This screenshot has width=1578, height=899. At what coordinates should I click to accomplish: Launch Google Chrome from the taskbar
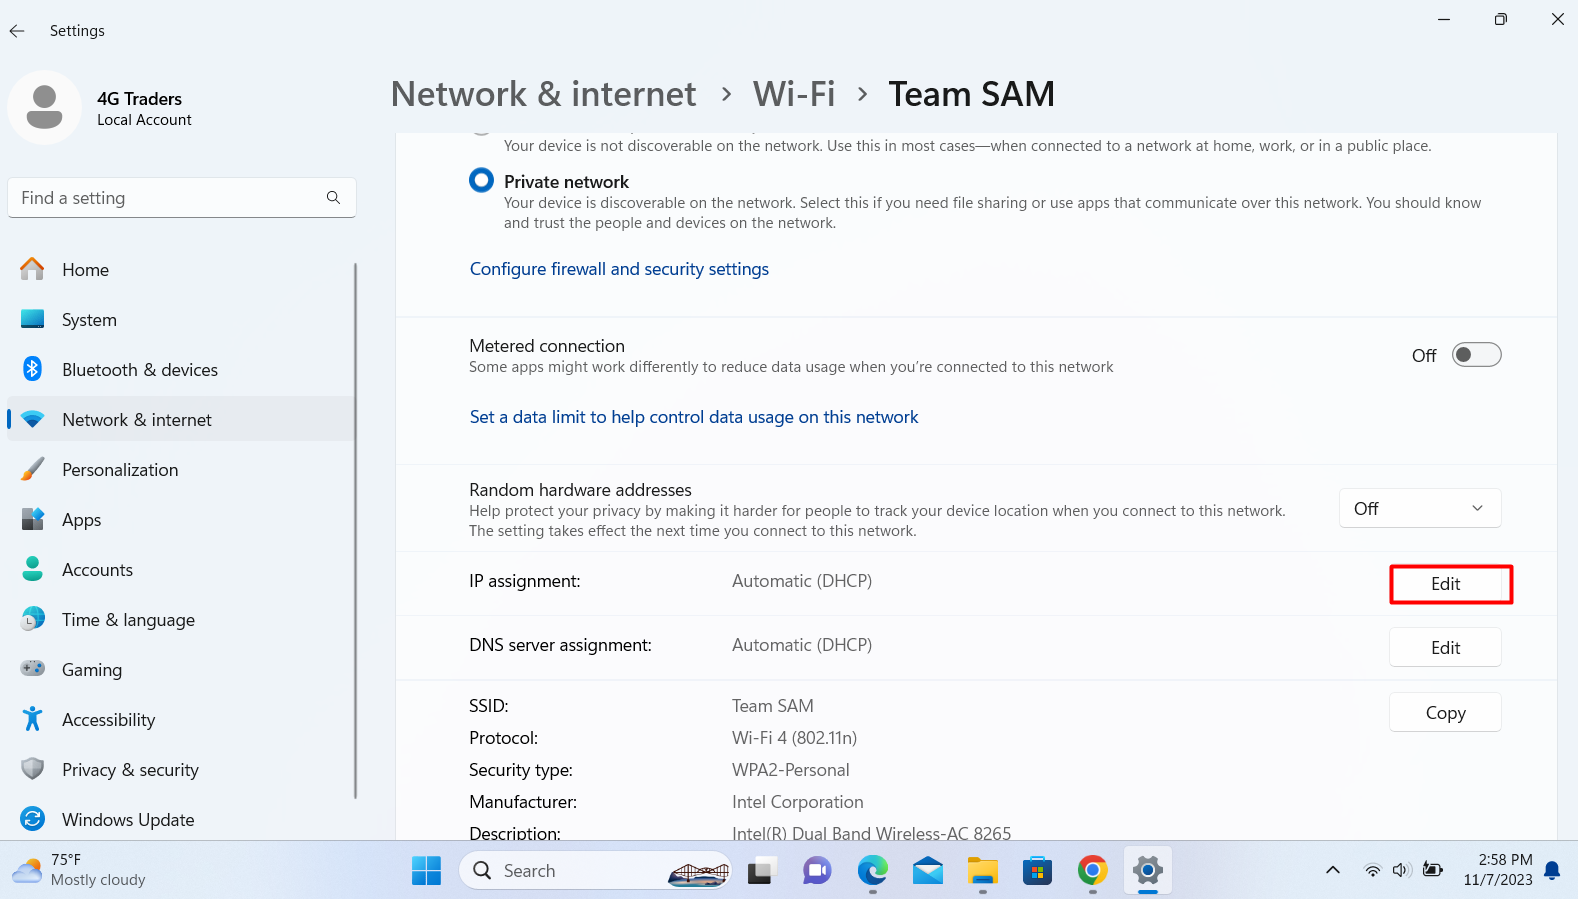click(1092, 871)
